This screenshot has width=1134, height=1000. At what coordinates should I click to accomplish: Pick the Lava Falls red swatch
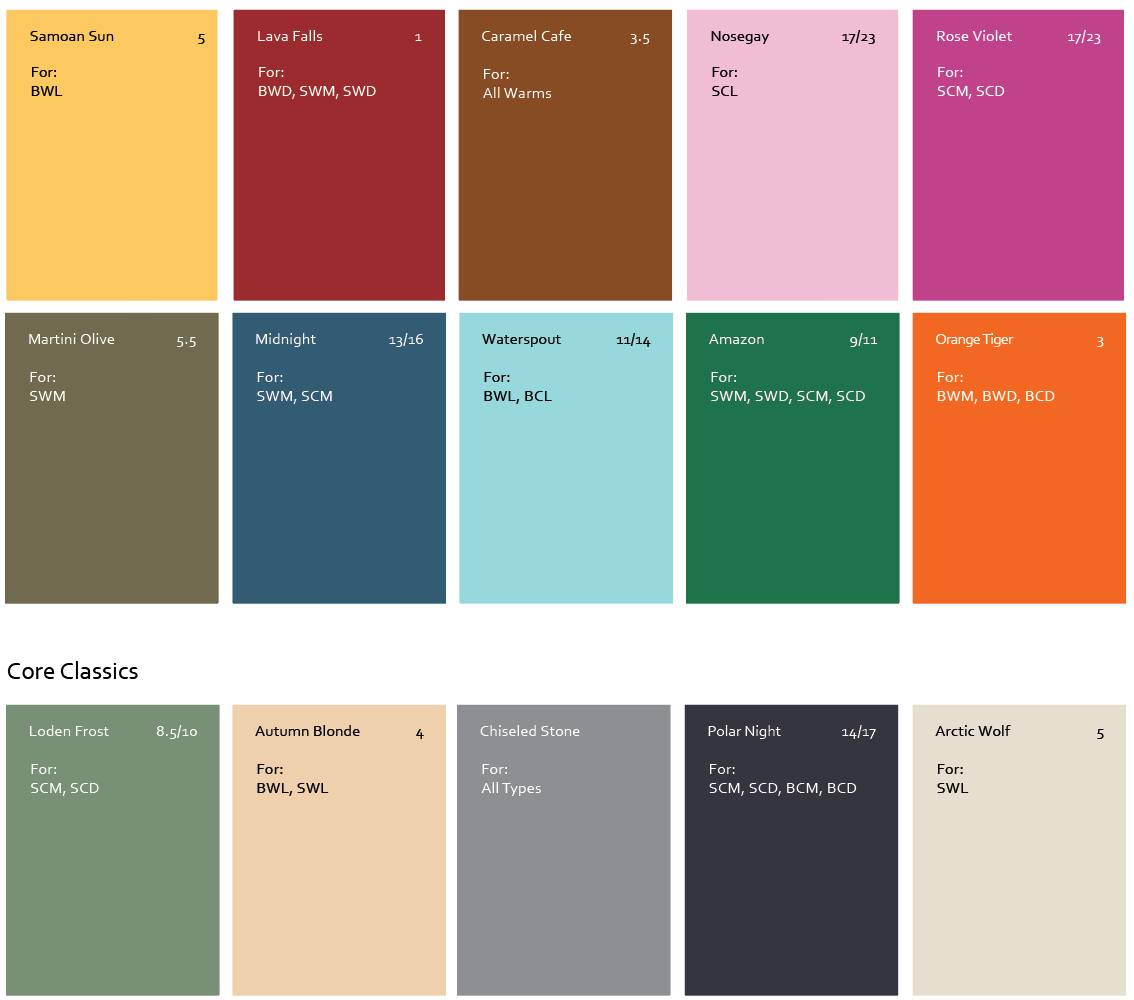[x=339, y=155]
